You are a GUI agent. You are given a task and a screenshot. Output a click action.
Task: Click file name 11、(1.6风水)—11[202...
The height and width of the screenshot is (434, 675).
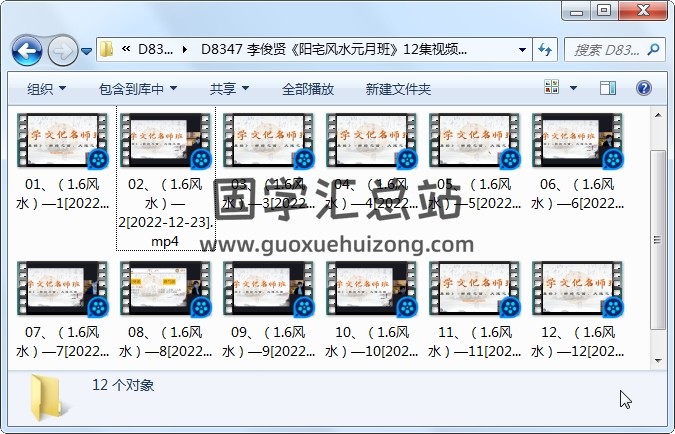click(474, 341)
